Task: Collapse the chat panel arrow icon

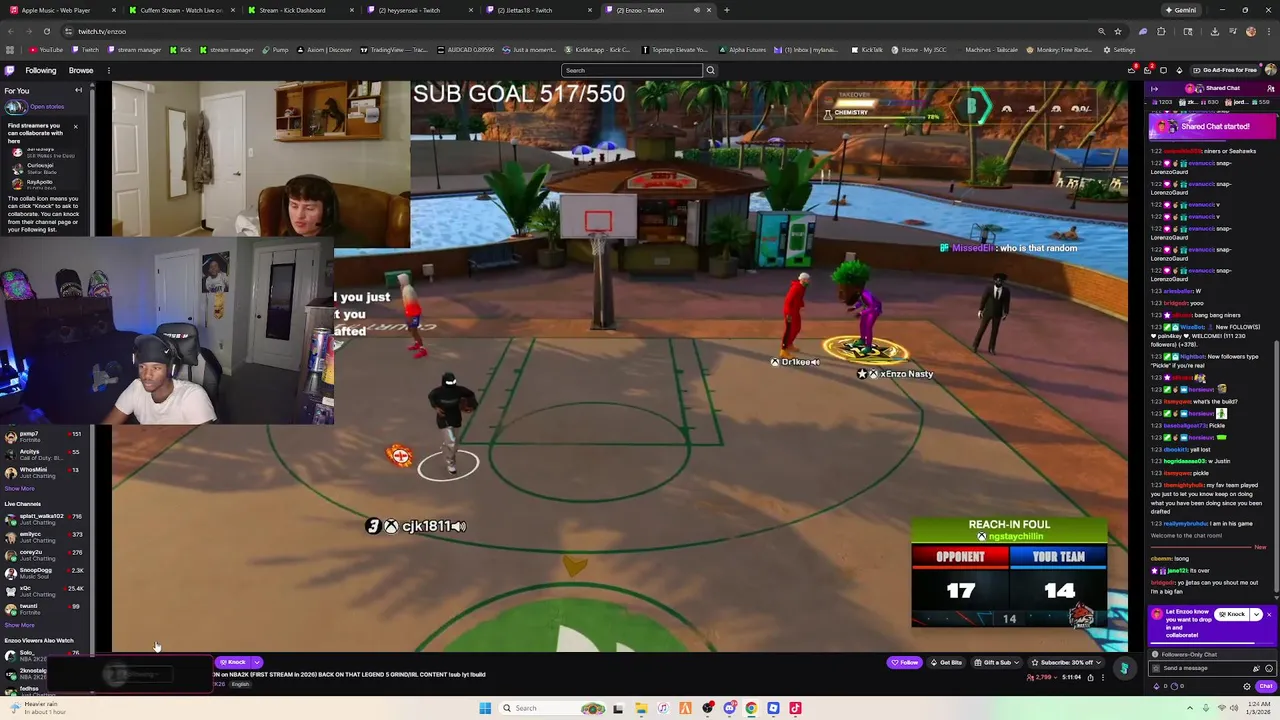Action: pos(1154,88)
